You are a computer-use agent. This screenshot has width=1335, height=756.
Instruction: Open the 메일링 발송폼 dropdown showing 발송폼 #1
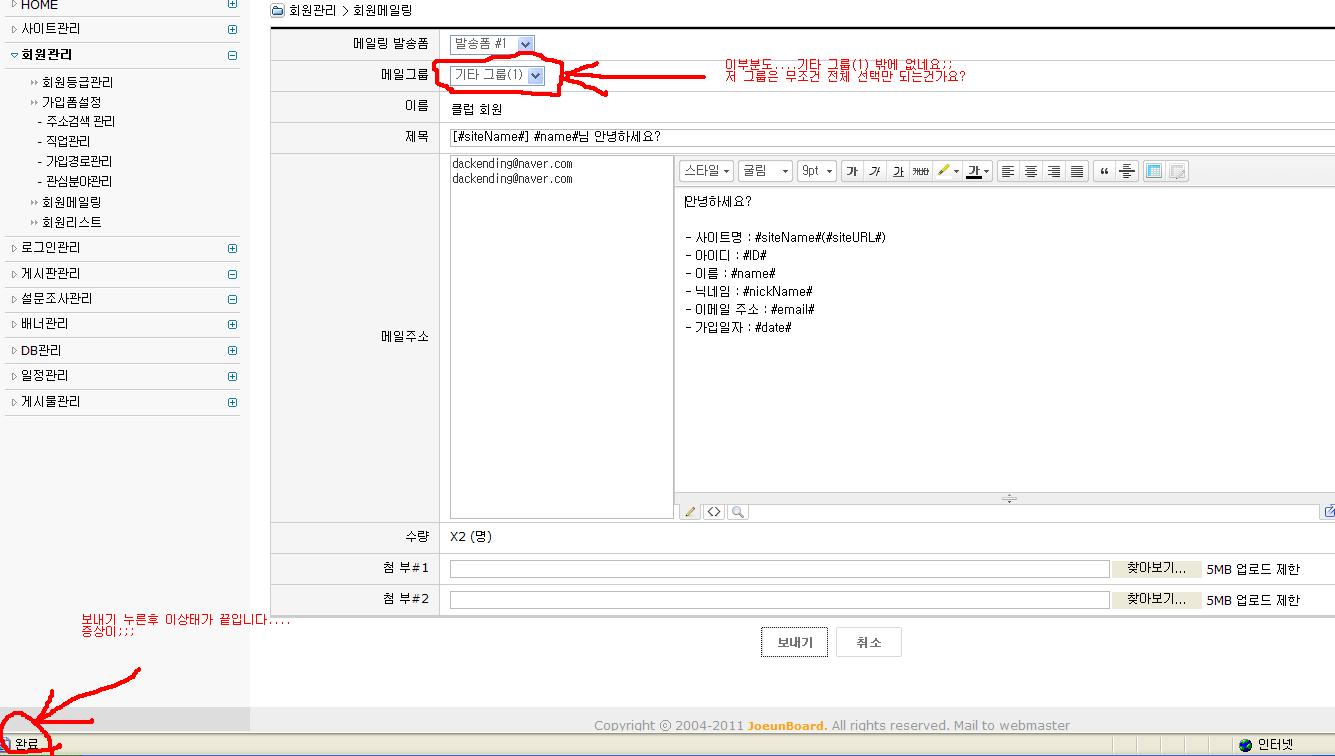coord(492,44)
